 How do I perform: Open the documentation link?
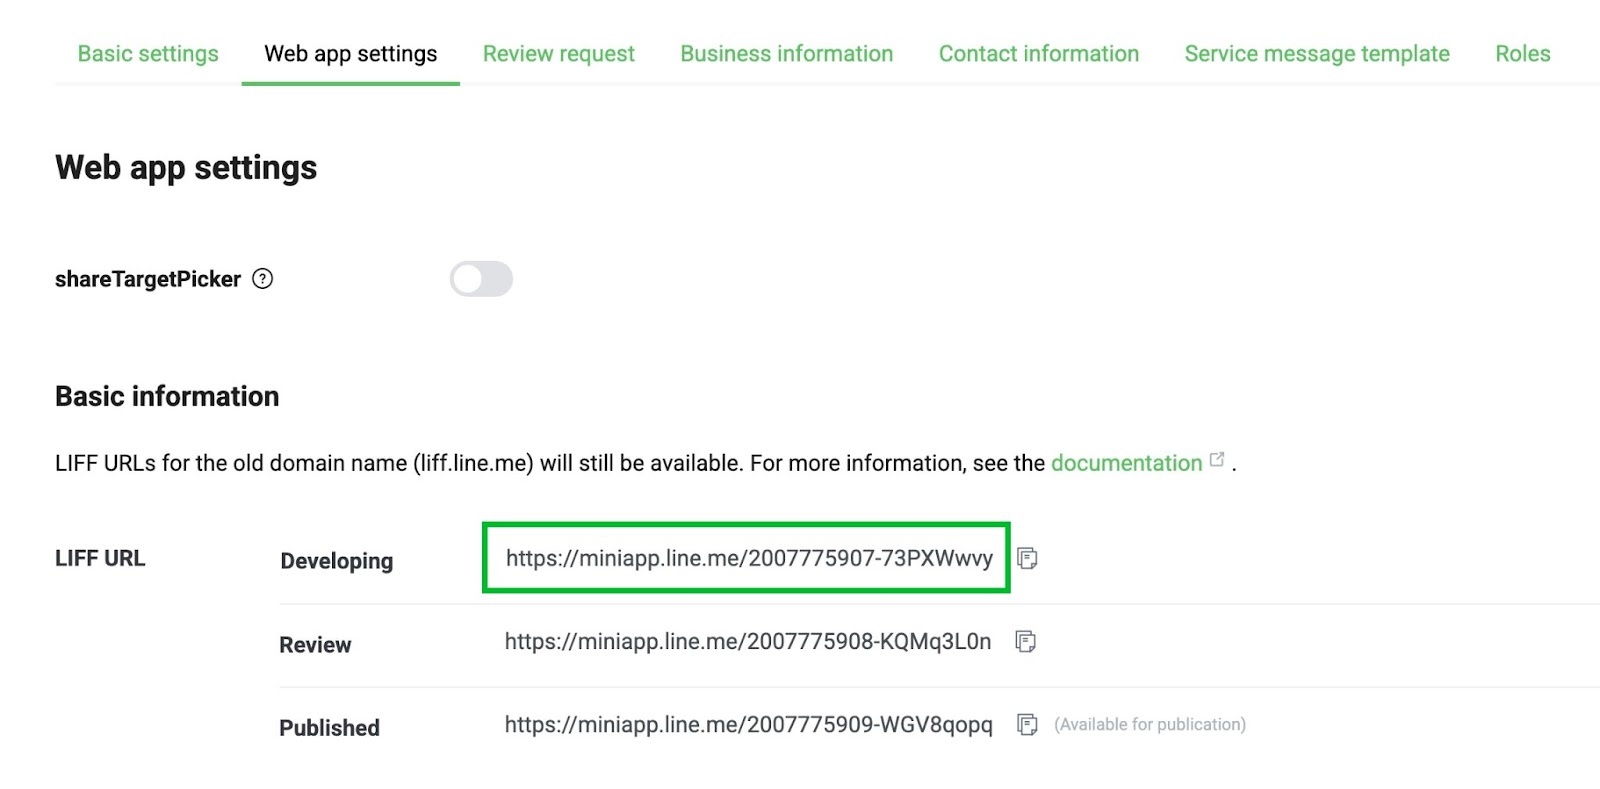pyautogui.click(x=1125, y=463)
